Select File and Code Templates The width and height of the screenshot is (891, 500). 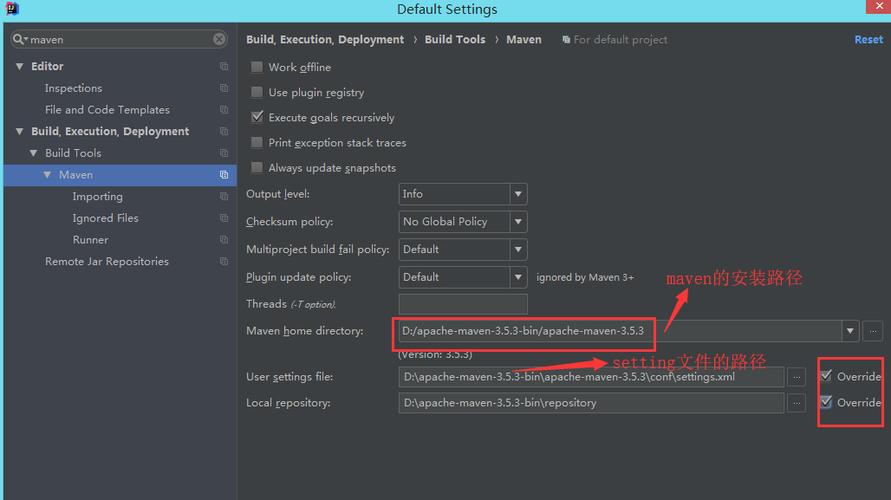pyautogui.click(x=107, y=110)
